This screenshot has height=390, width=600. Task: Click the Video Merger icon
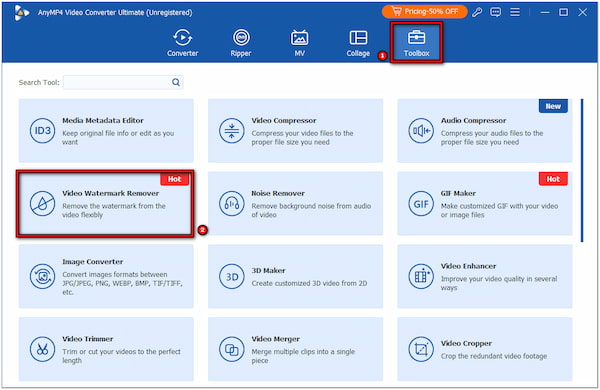pyautogui.click(x=232, y=349)
